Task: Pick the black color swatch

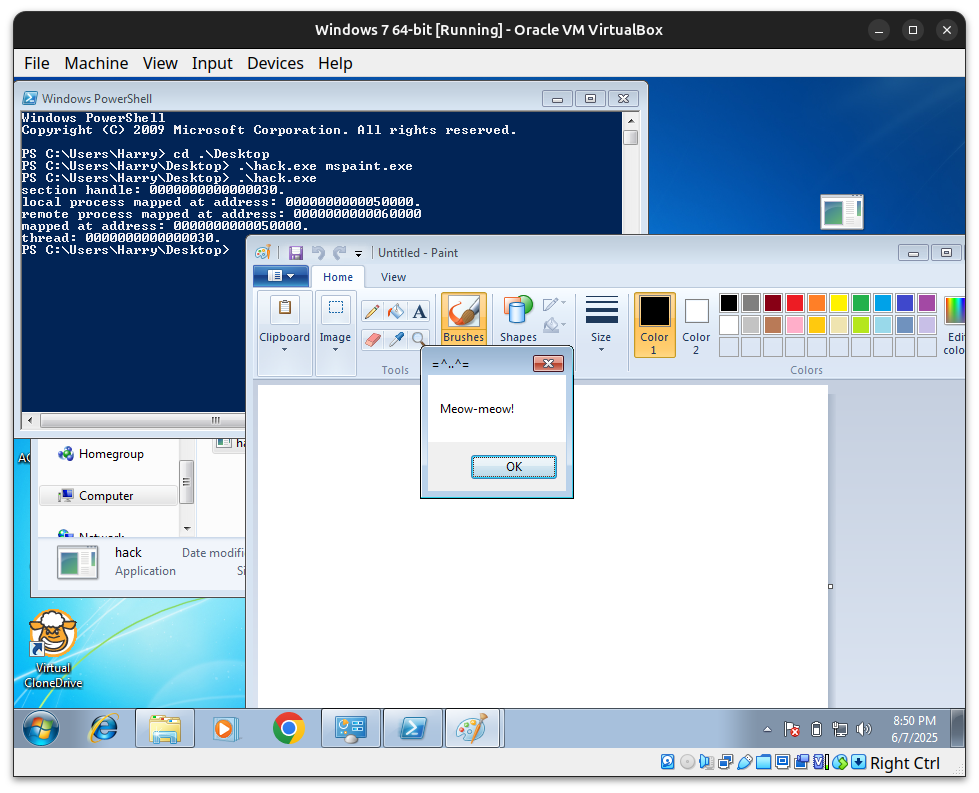Action: pyautogui.click(x=729, y=303)
